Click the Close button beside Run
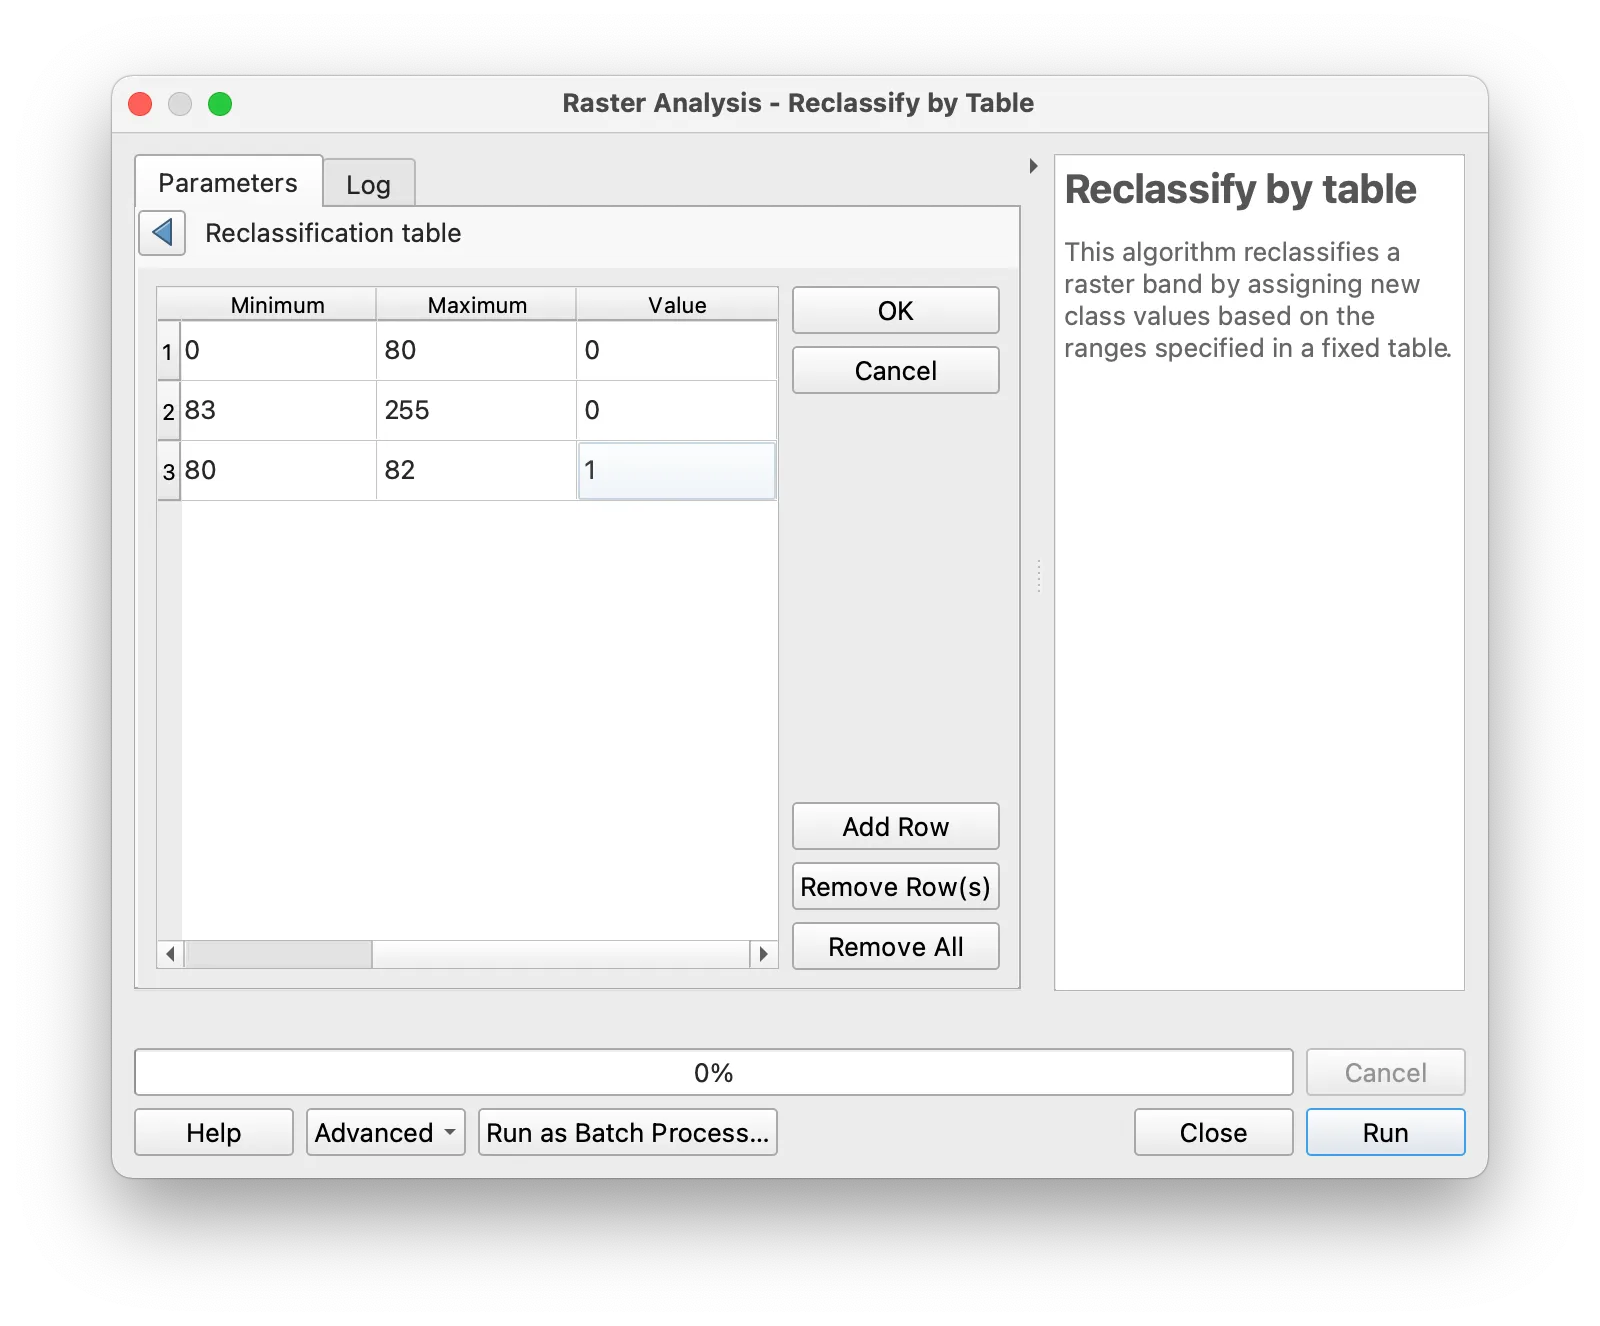 click(x=1213, y=1133)
